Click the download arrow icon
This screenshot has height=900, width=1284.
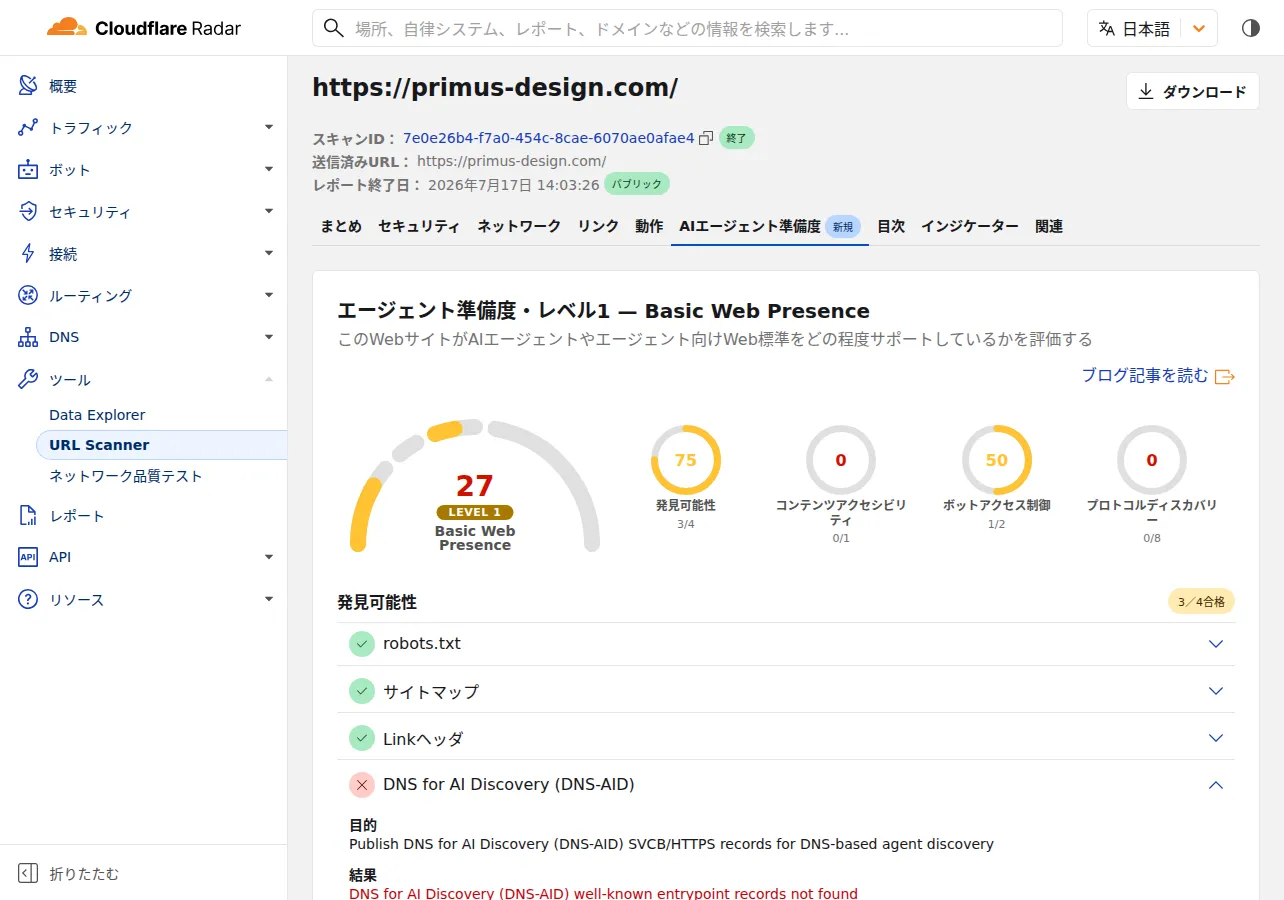(1146, 91)
